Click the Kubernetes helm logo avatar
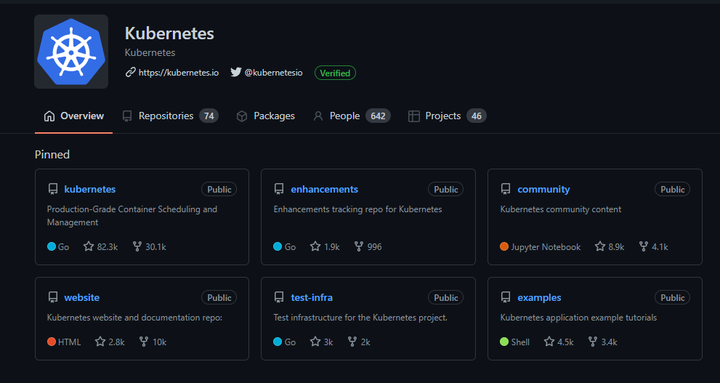720x383 pixels. (71, 51)
